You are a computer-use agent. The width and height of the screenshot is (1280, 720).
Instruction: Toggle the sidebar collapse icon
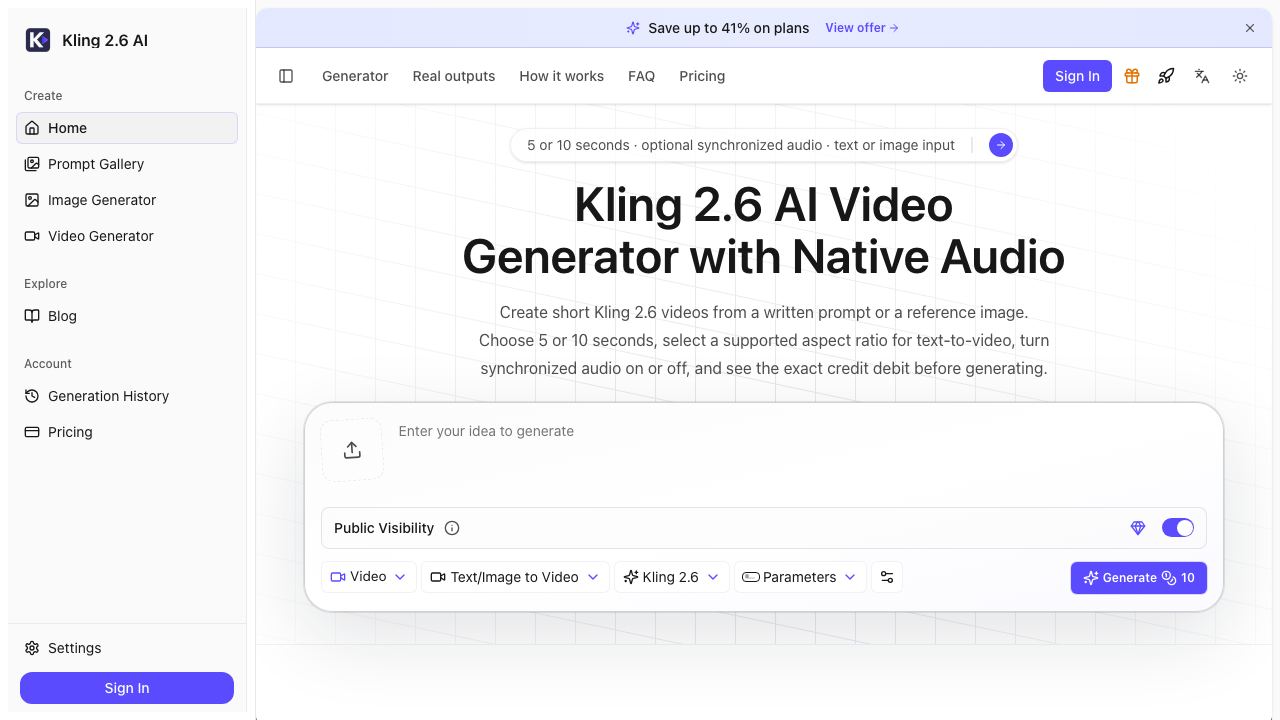[x=286, y=76]
